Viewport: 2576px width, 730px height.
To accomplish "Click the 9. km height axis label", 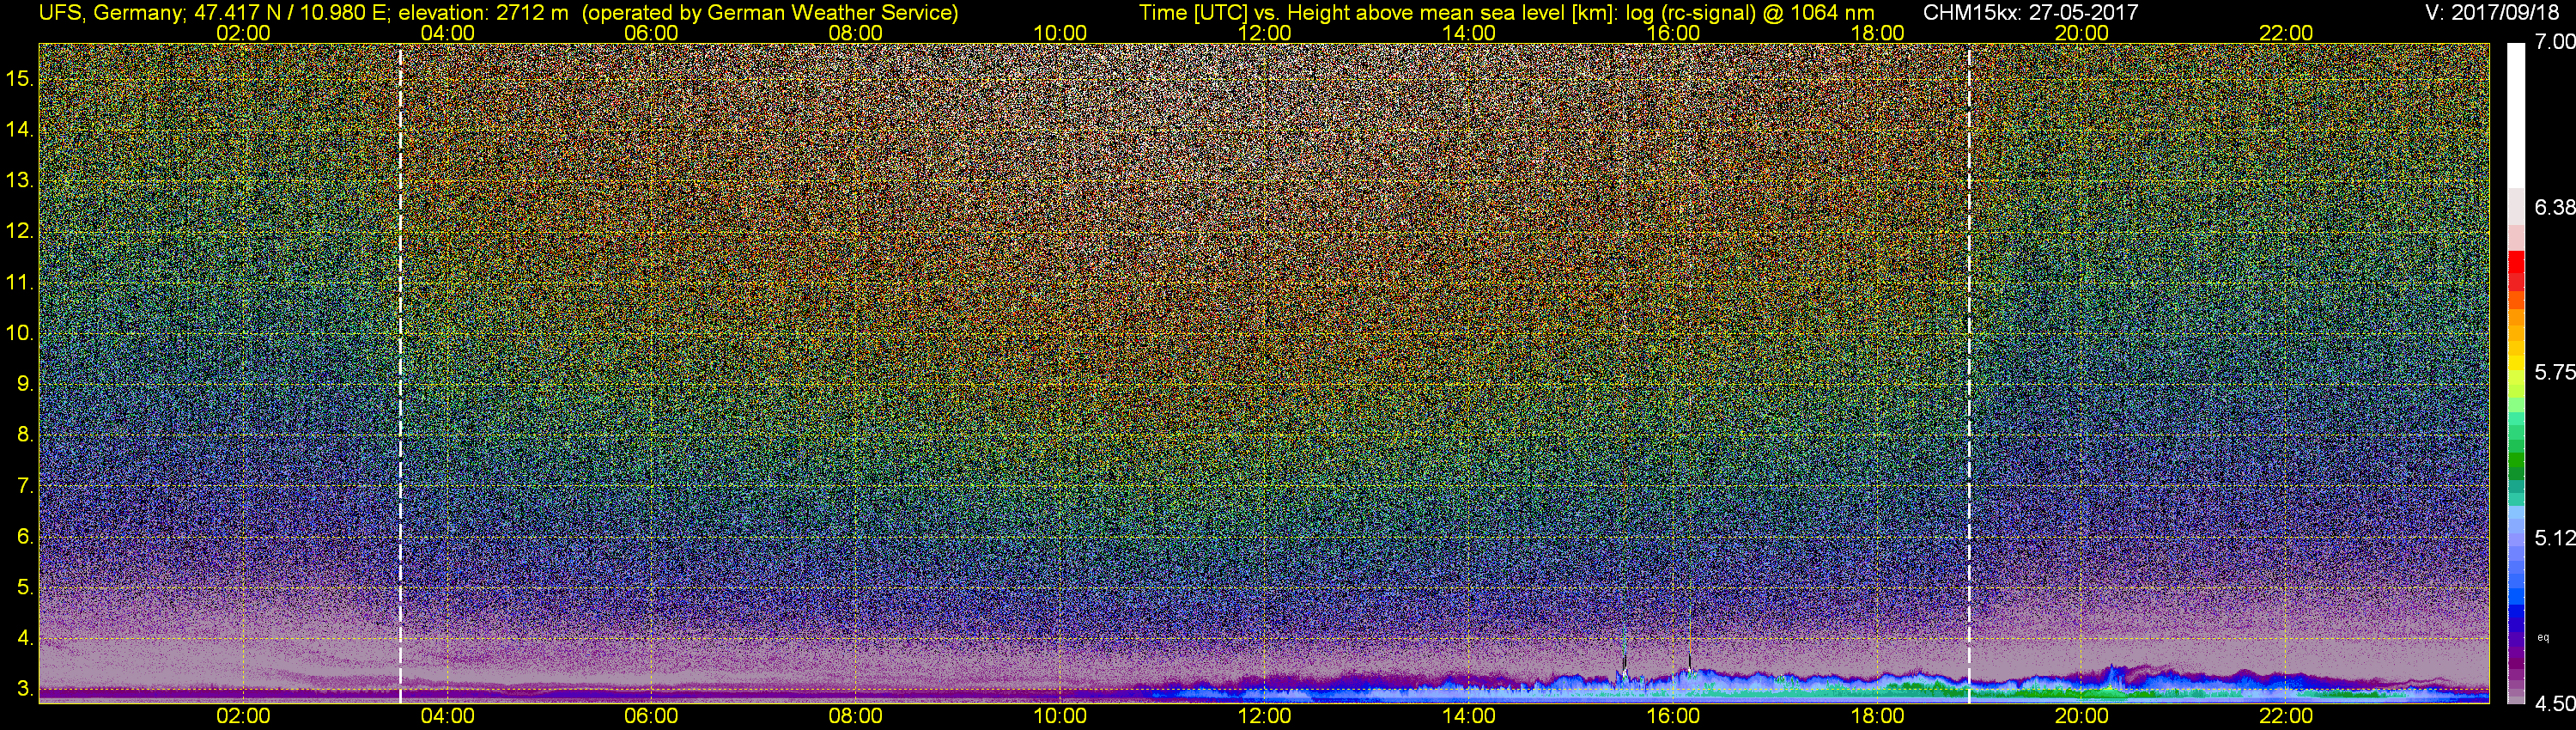I will (26, 384).
